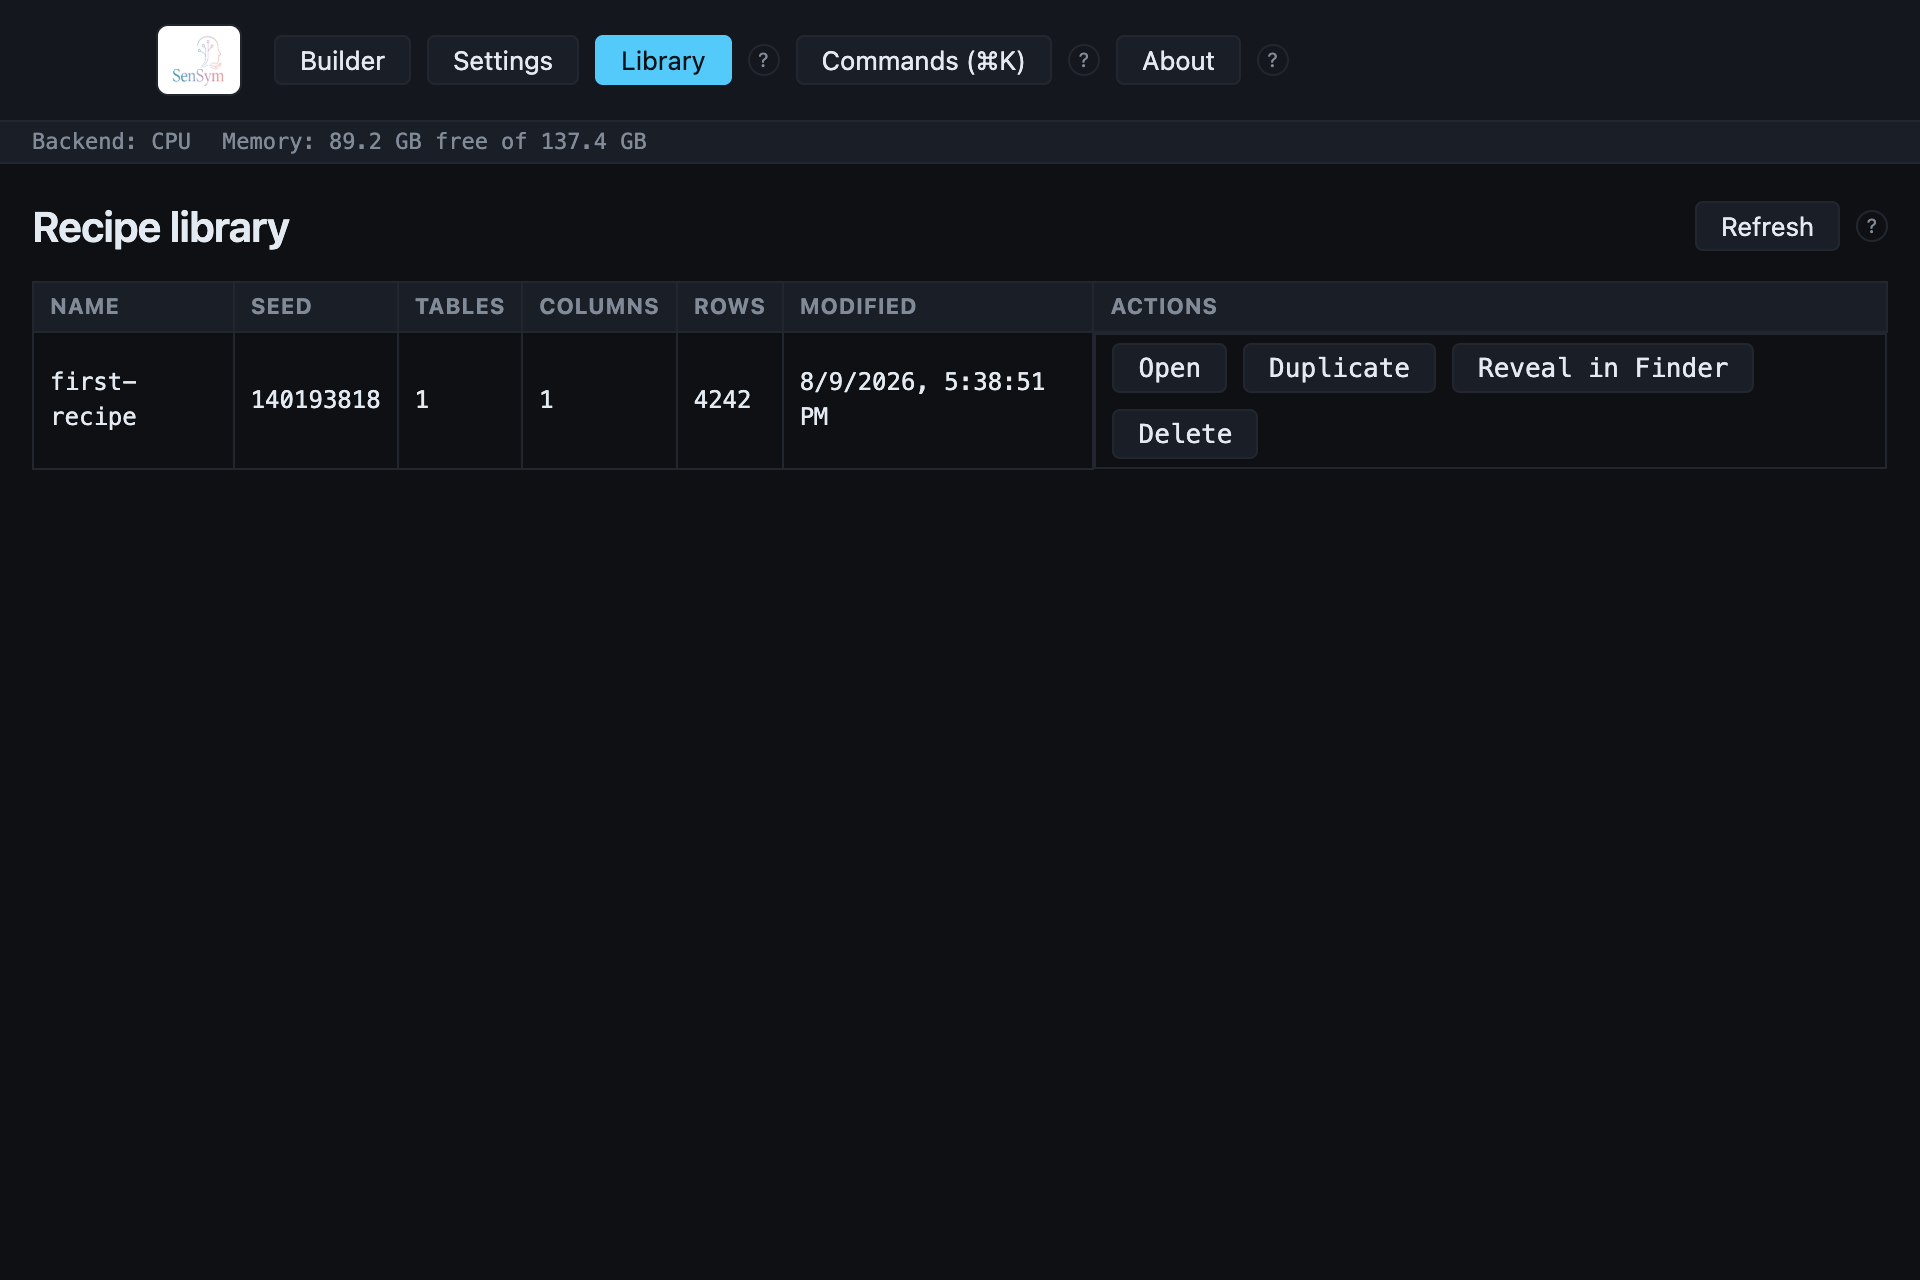Select the seed value 140193818
1920x1280 pixels.
coord(315,400)
